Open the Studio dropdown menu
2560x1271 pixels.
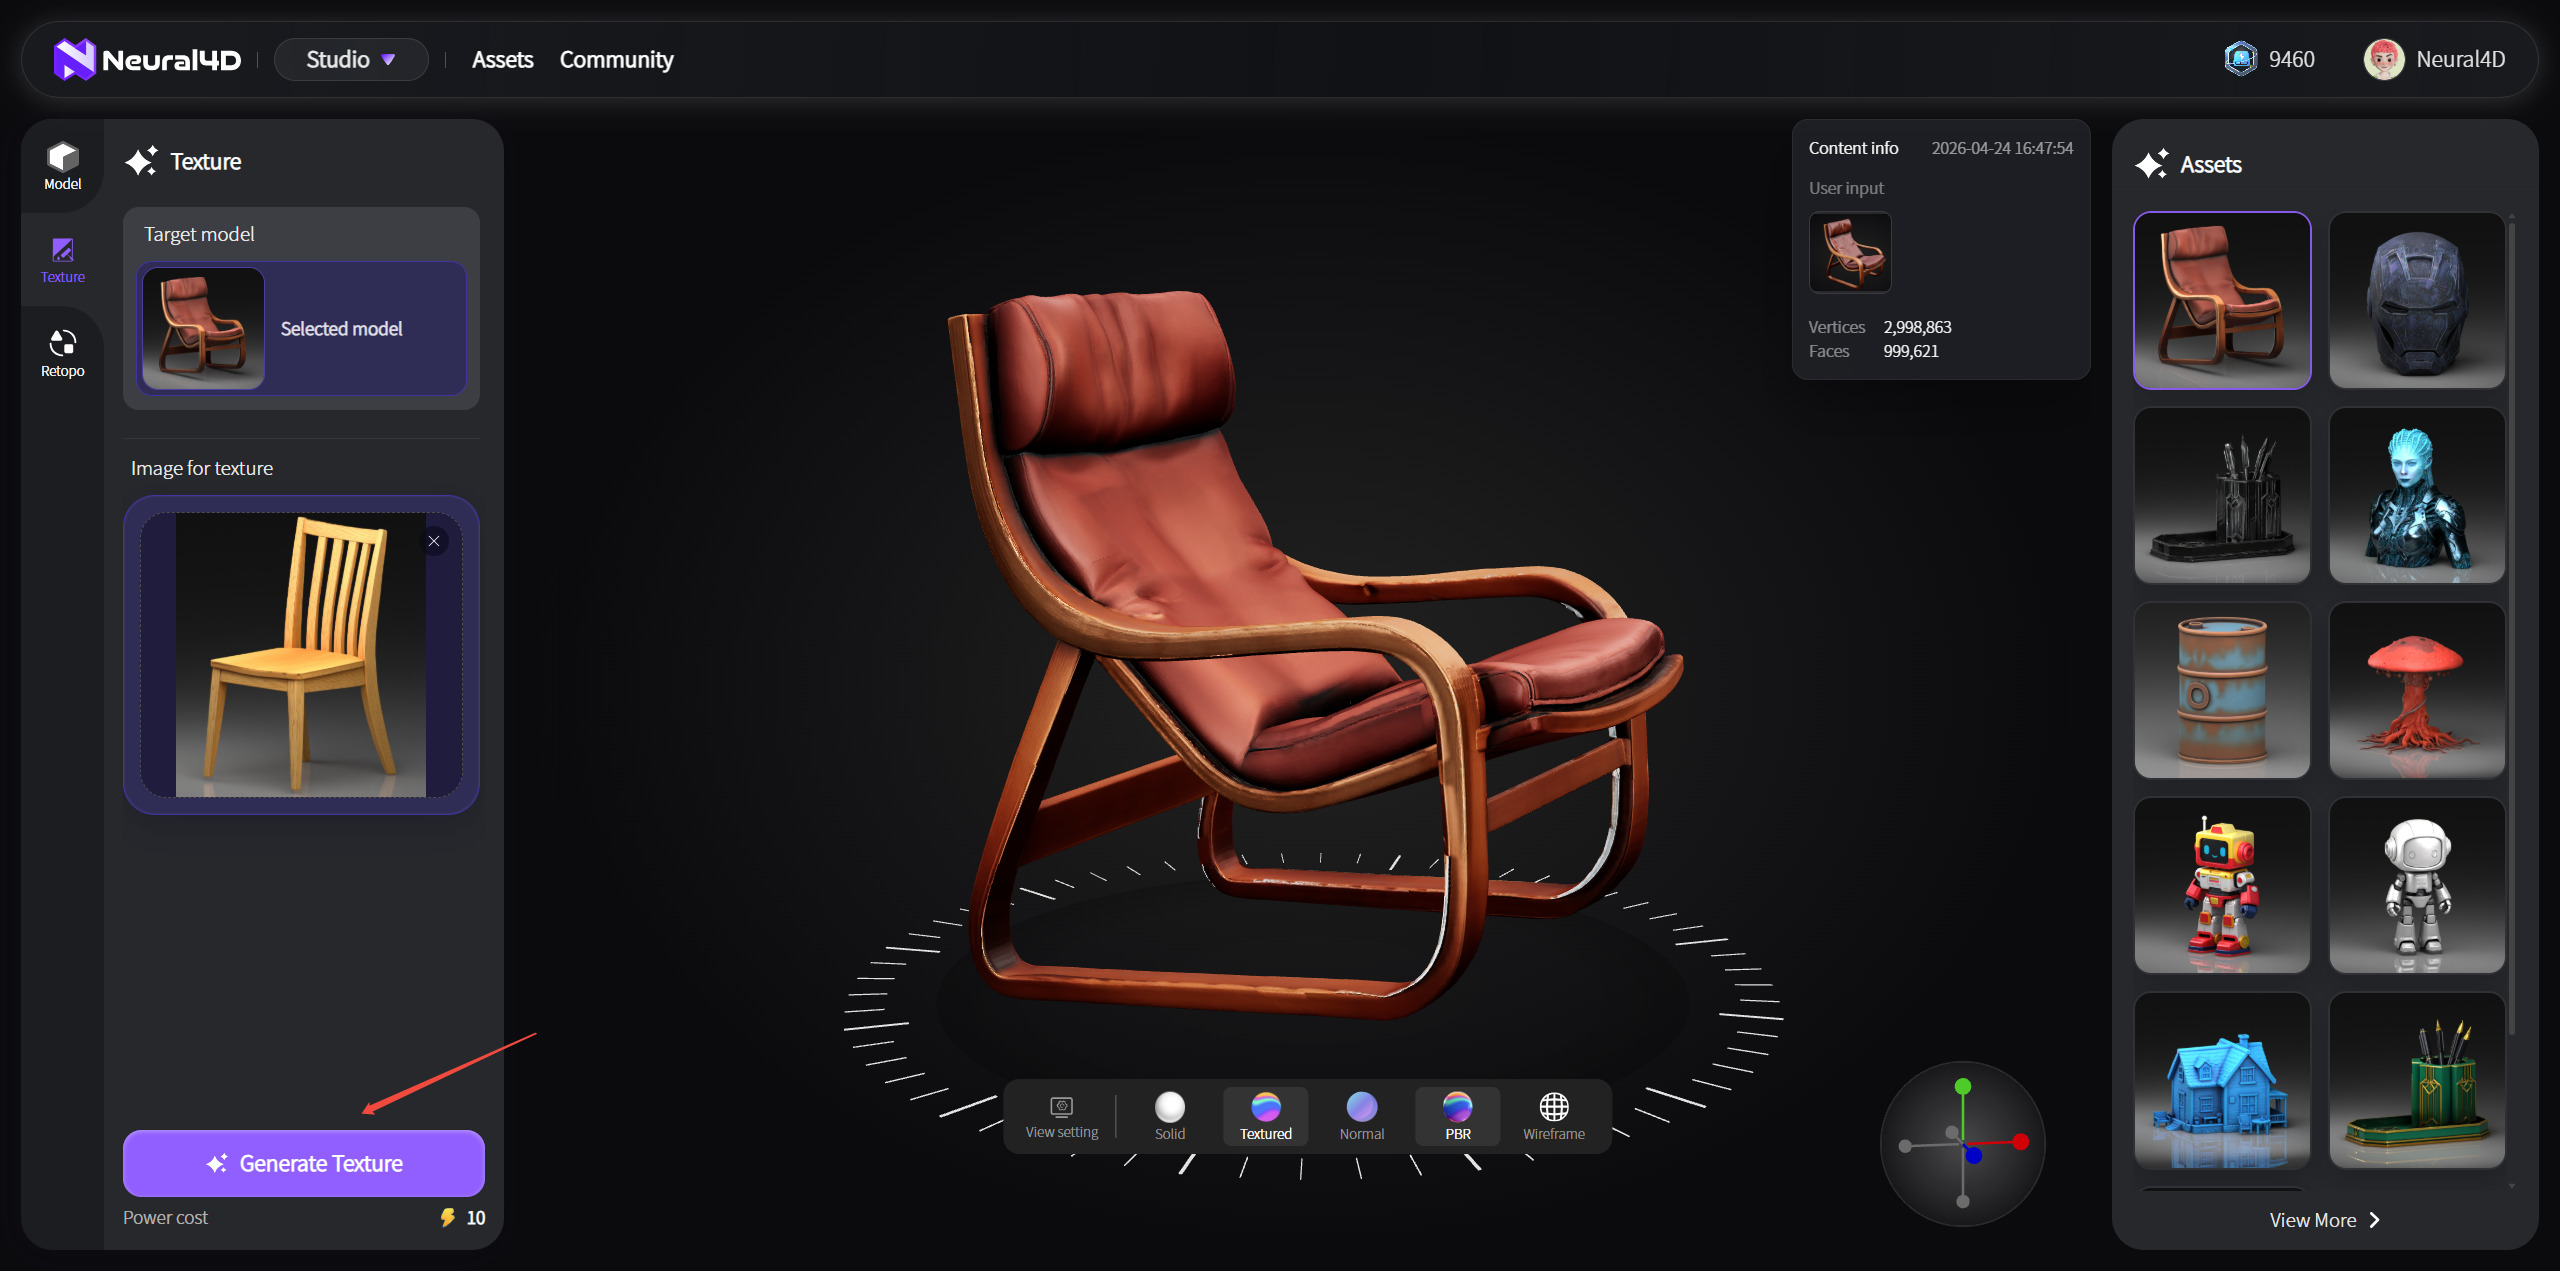pyautogui.click(x=351, y=60)
